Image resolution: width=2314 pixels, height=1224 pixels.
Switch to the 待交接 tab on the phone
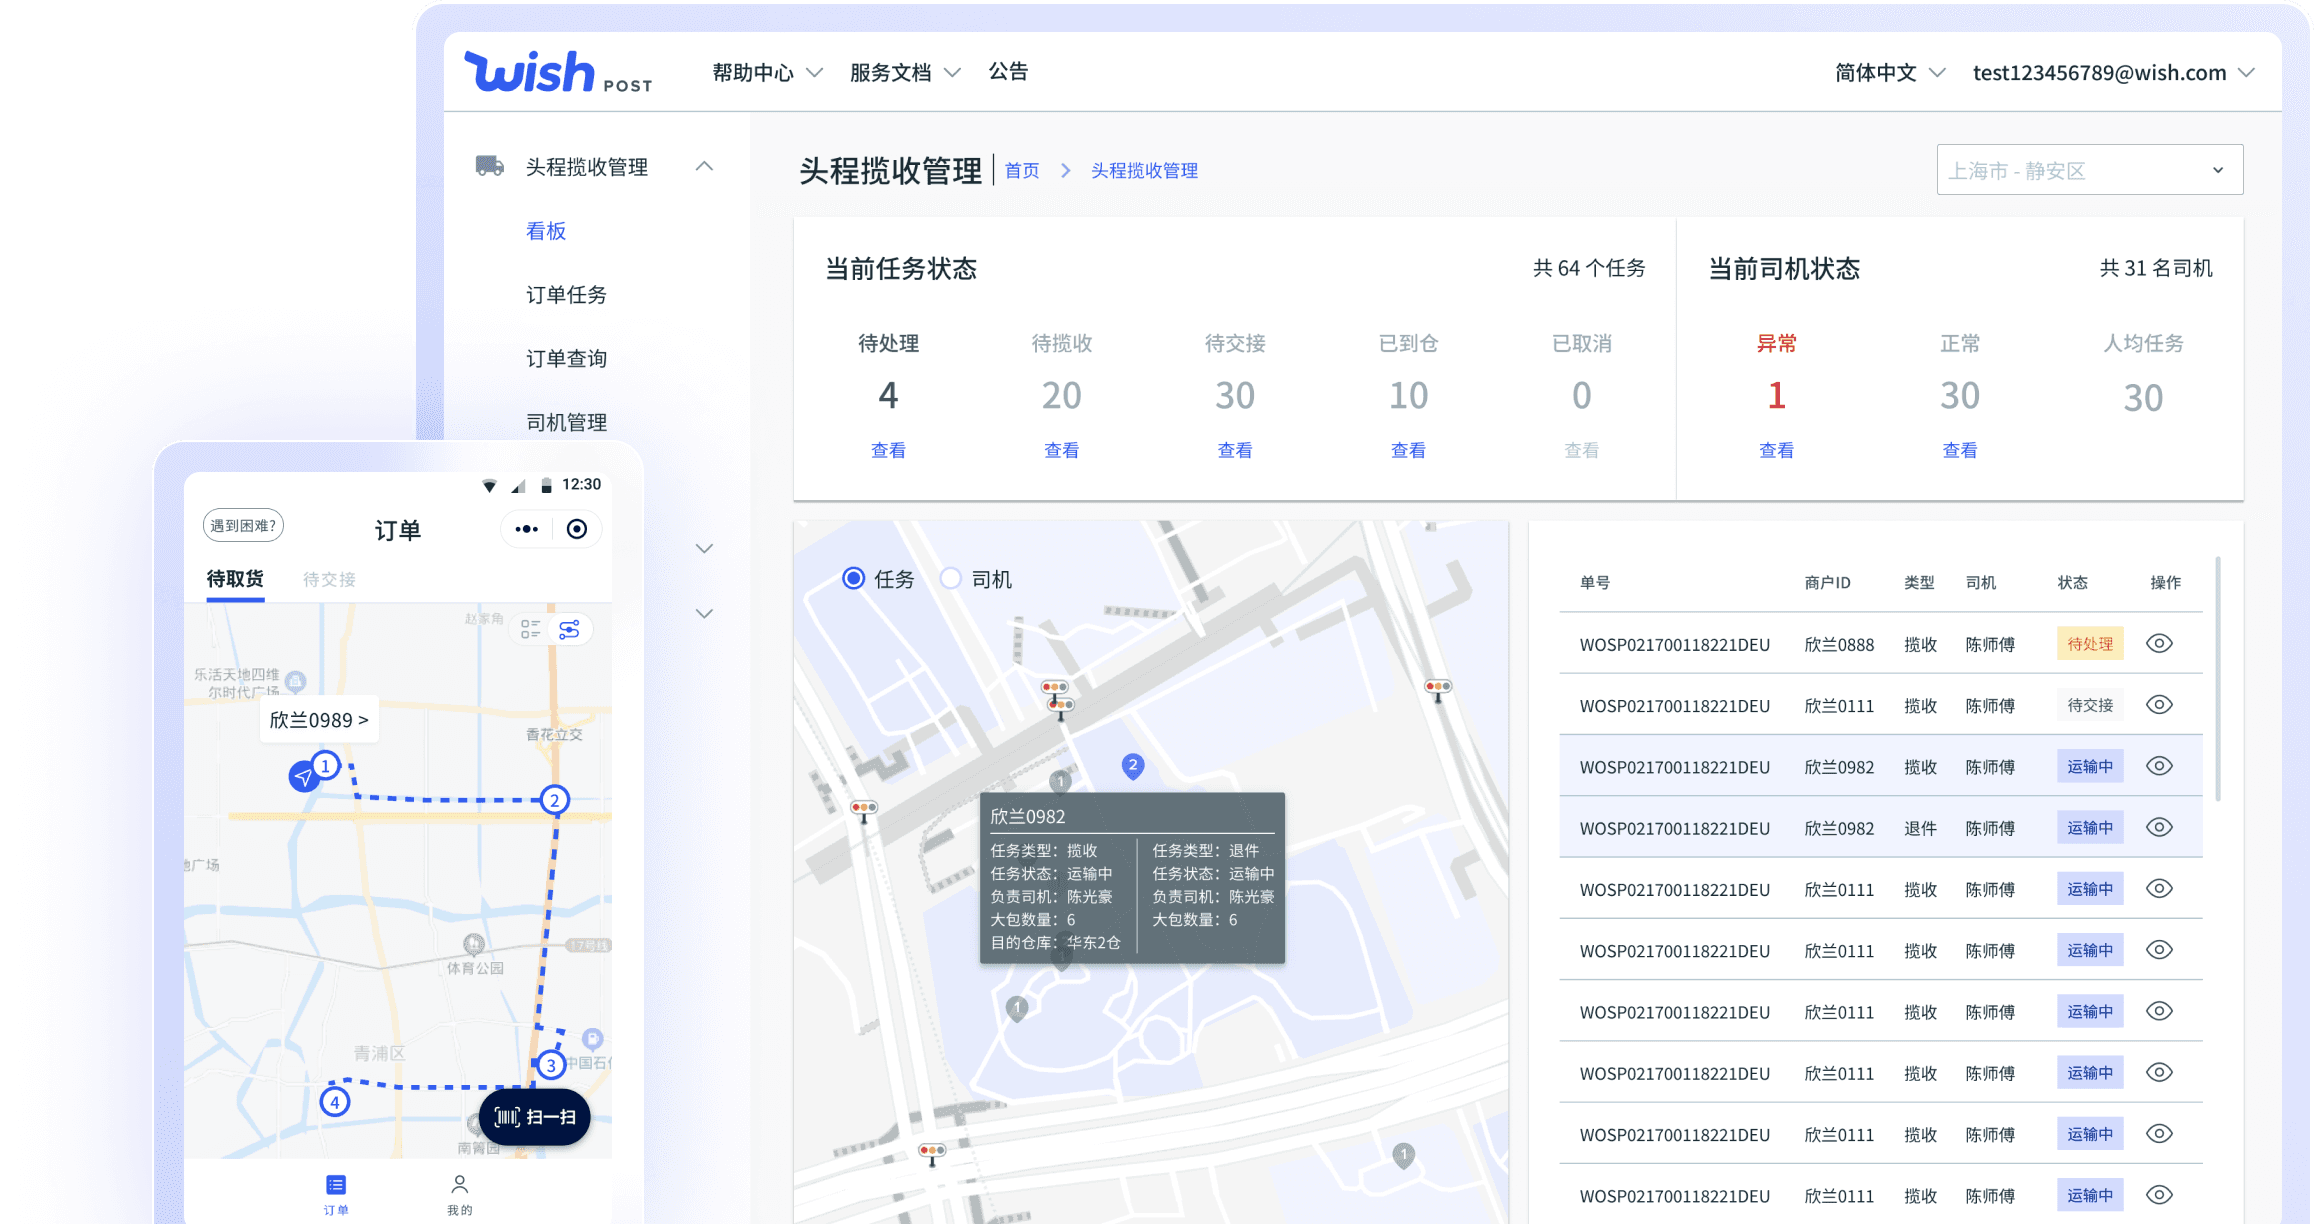329,580
